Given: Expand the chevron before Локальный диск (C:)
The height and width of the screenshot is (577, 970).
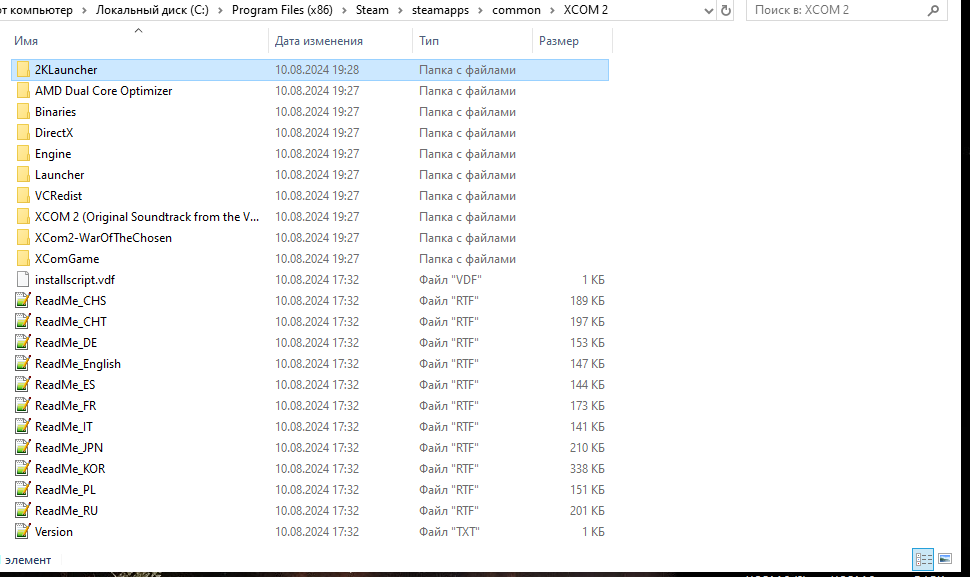Looking at the screenshot, I should pos(84,11).
